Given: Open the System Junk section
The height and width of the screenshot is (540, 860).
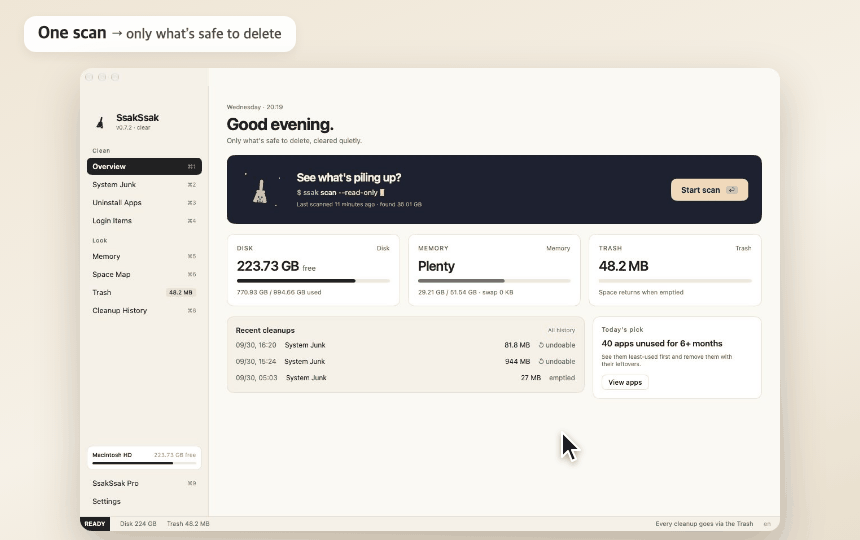Looking at the screenshot, I should coord(144,185).
